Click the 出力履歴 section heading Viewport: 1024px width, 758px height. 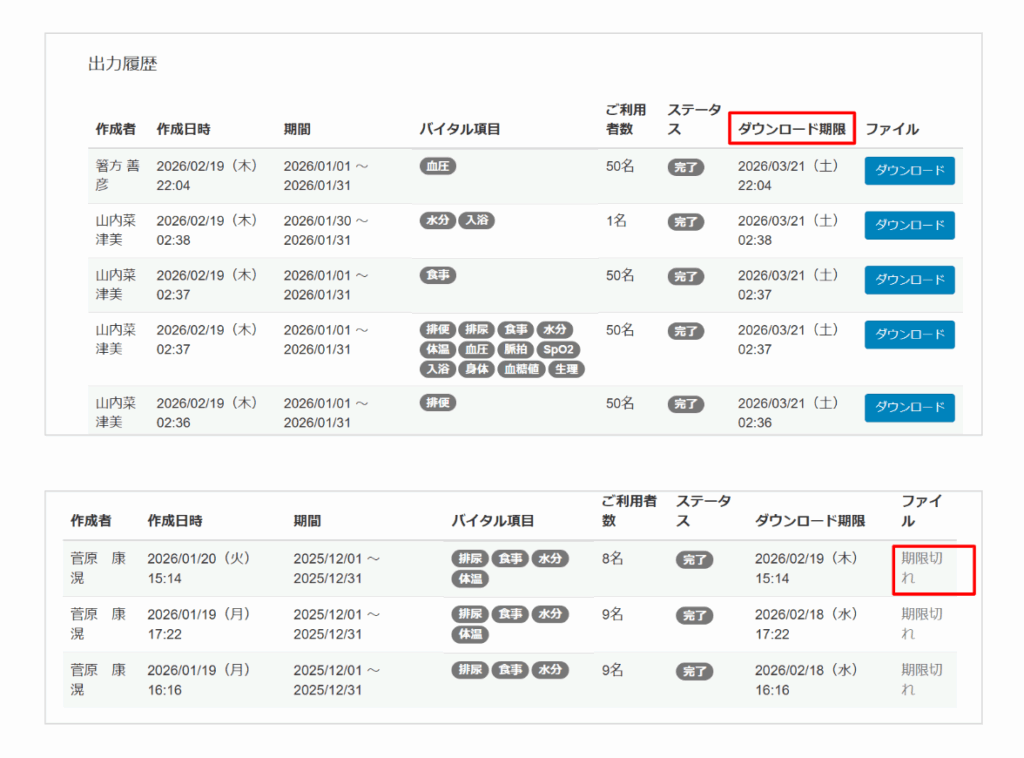pos(122,65)
